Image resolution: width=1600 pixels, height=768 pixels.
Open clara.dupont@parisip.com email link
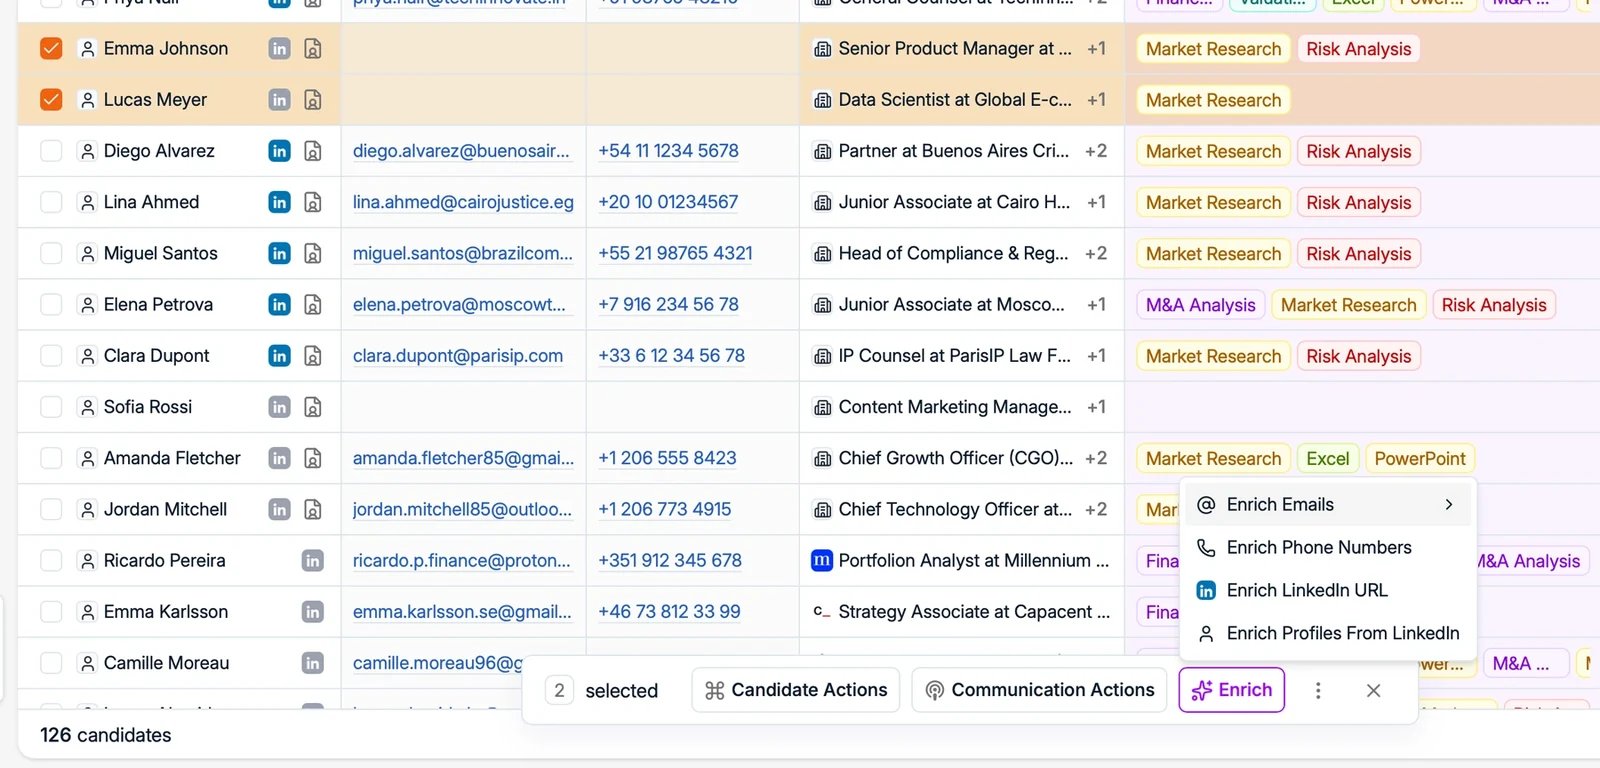click(x=458, y=356)
